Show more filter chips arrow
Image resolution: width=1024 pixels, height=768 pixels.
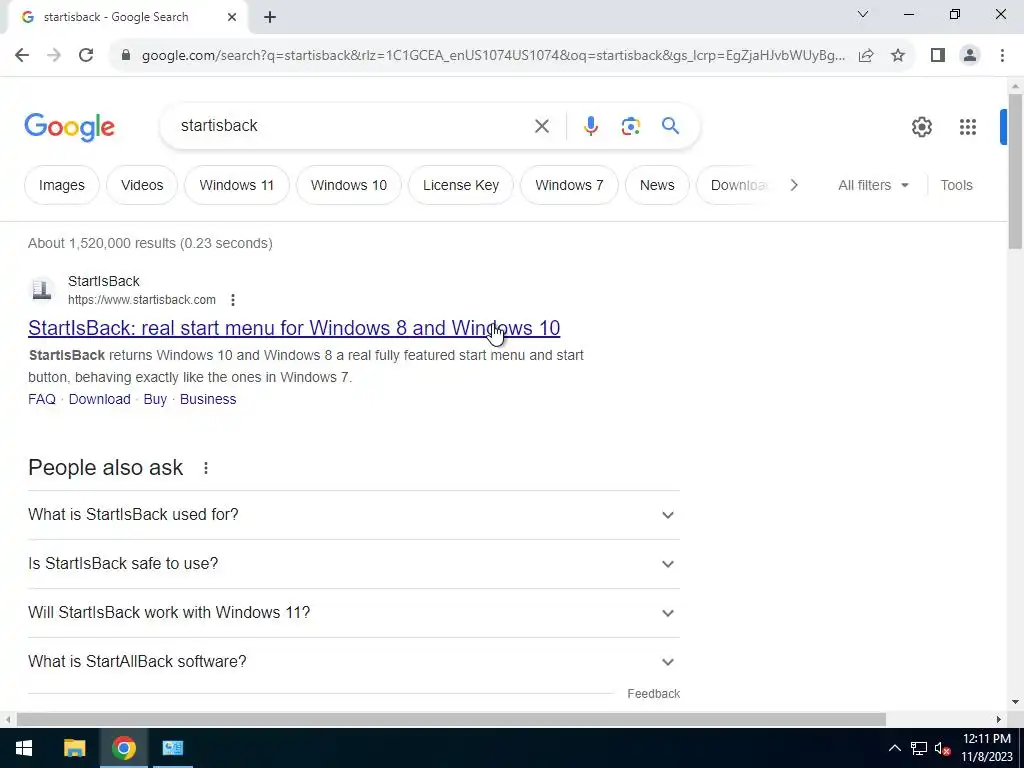tap(793, 185)
